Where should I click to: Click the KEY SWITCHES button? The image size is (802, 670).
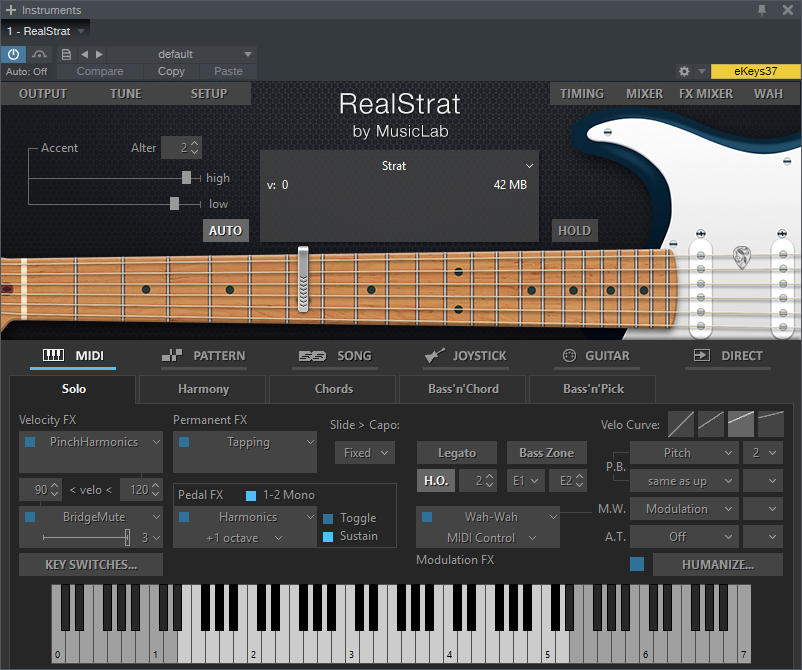[91, 565]
